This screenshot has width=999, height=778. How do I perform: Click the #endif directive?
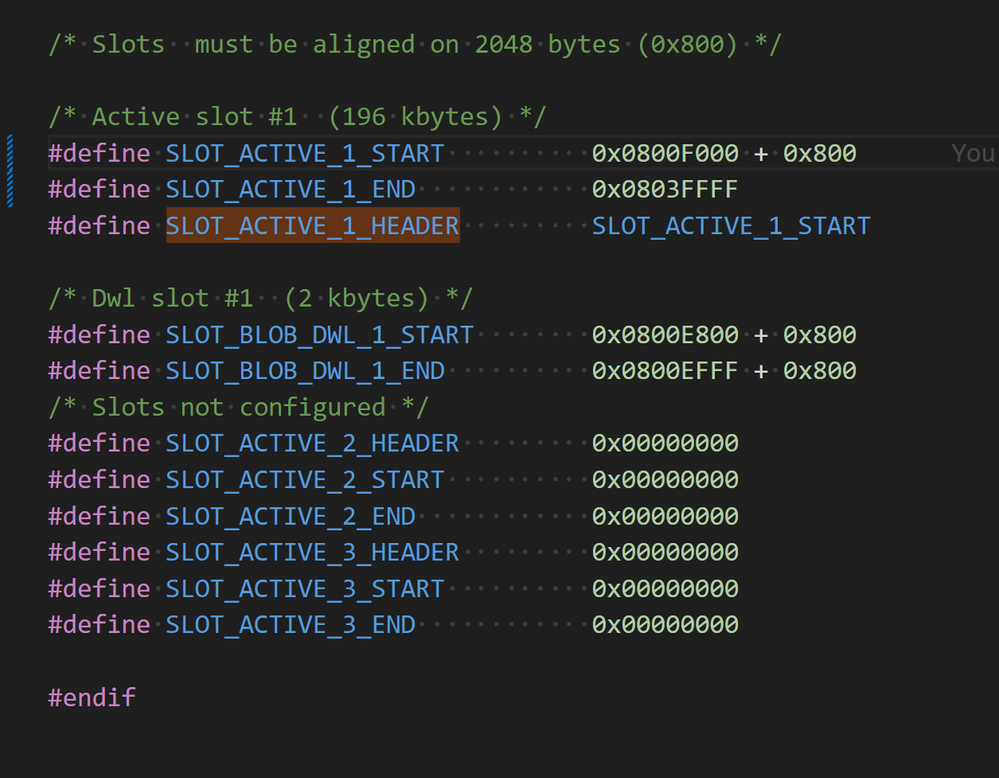click(92, 697)
